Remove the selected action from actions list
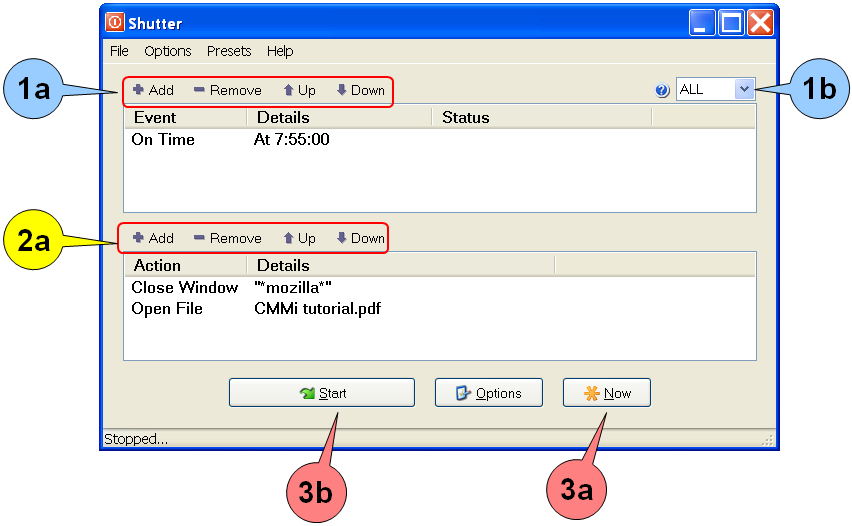The height and width of the screenshot is (526, 852). pos(228,238)
